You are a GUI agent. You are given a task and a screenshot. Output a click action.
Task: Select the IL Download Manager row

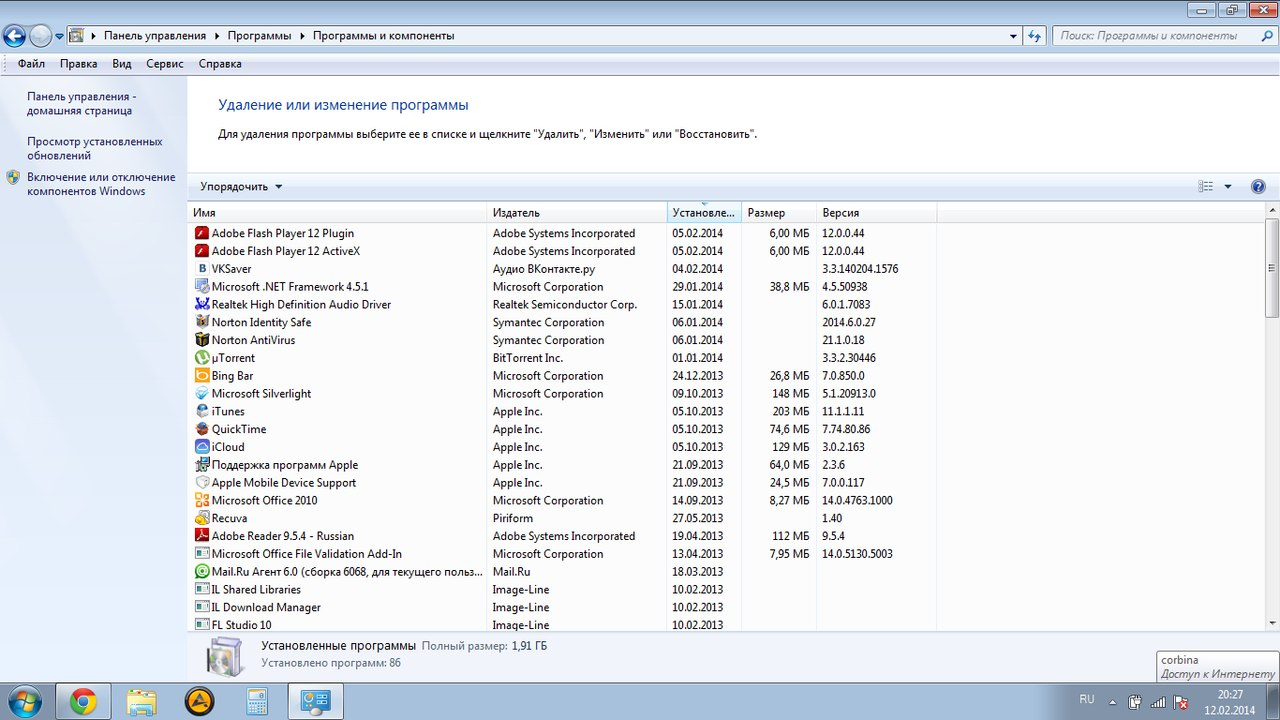coord(560,608)
